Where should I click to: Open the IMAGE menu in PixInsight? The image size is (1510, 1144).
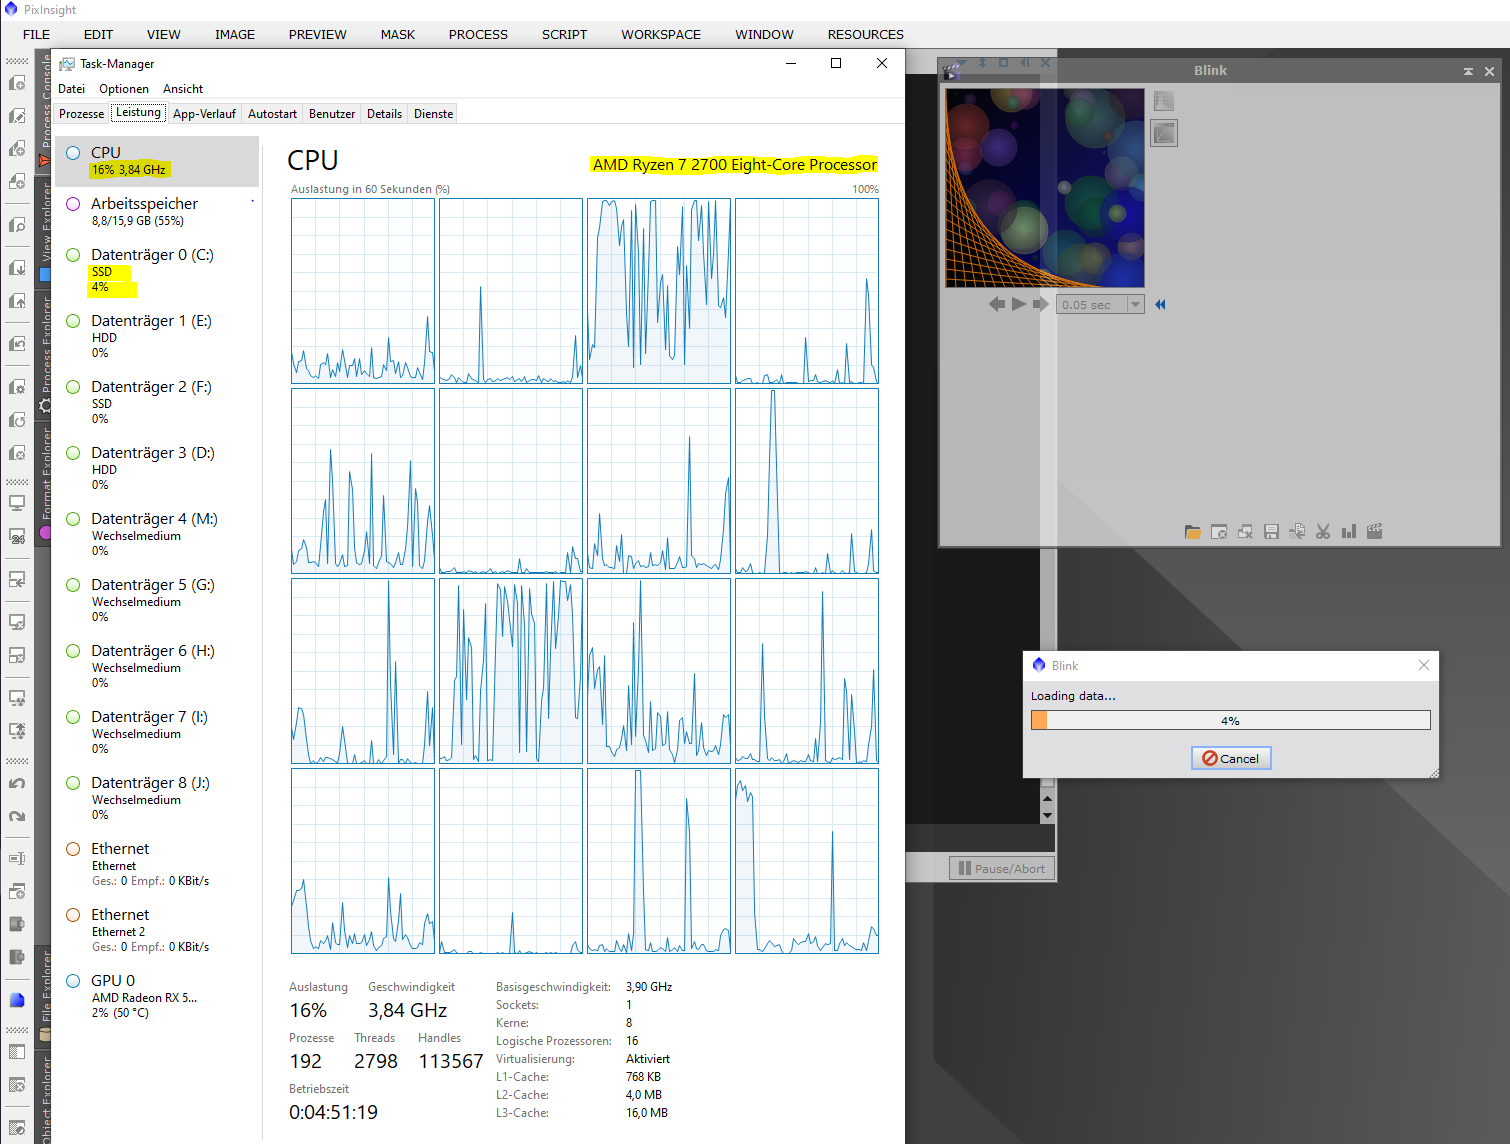pos(235,34)
